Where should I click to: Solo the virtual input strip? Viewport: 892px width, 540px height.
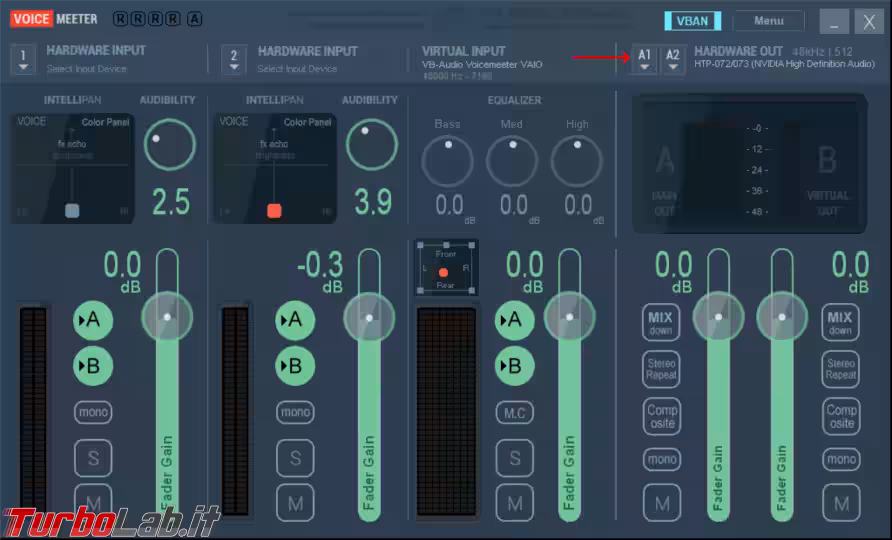pos(514,458)
